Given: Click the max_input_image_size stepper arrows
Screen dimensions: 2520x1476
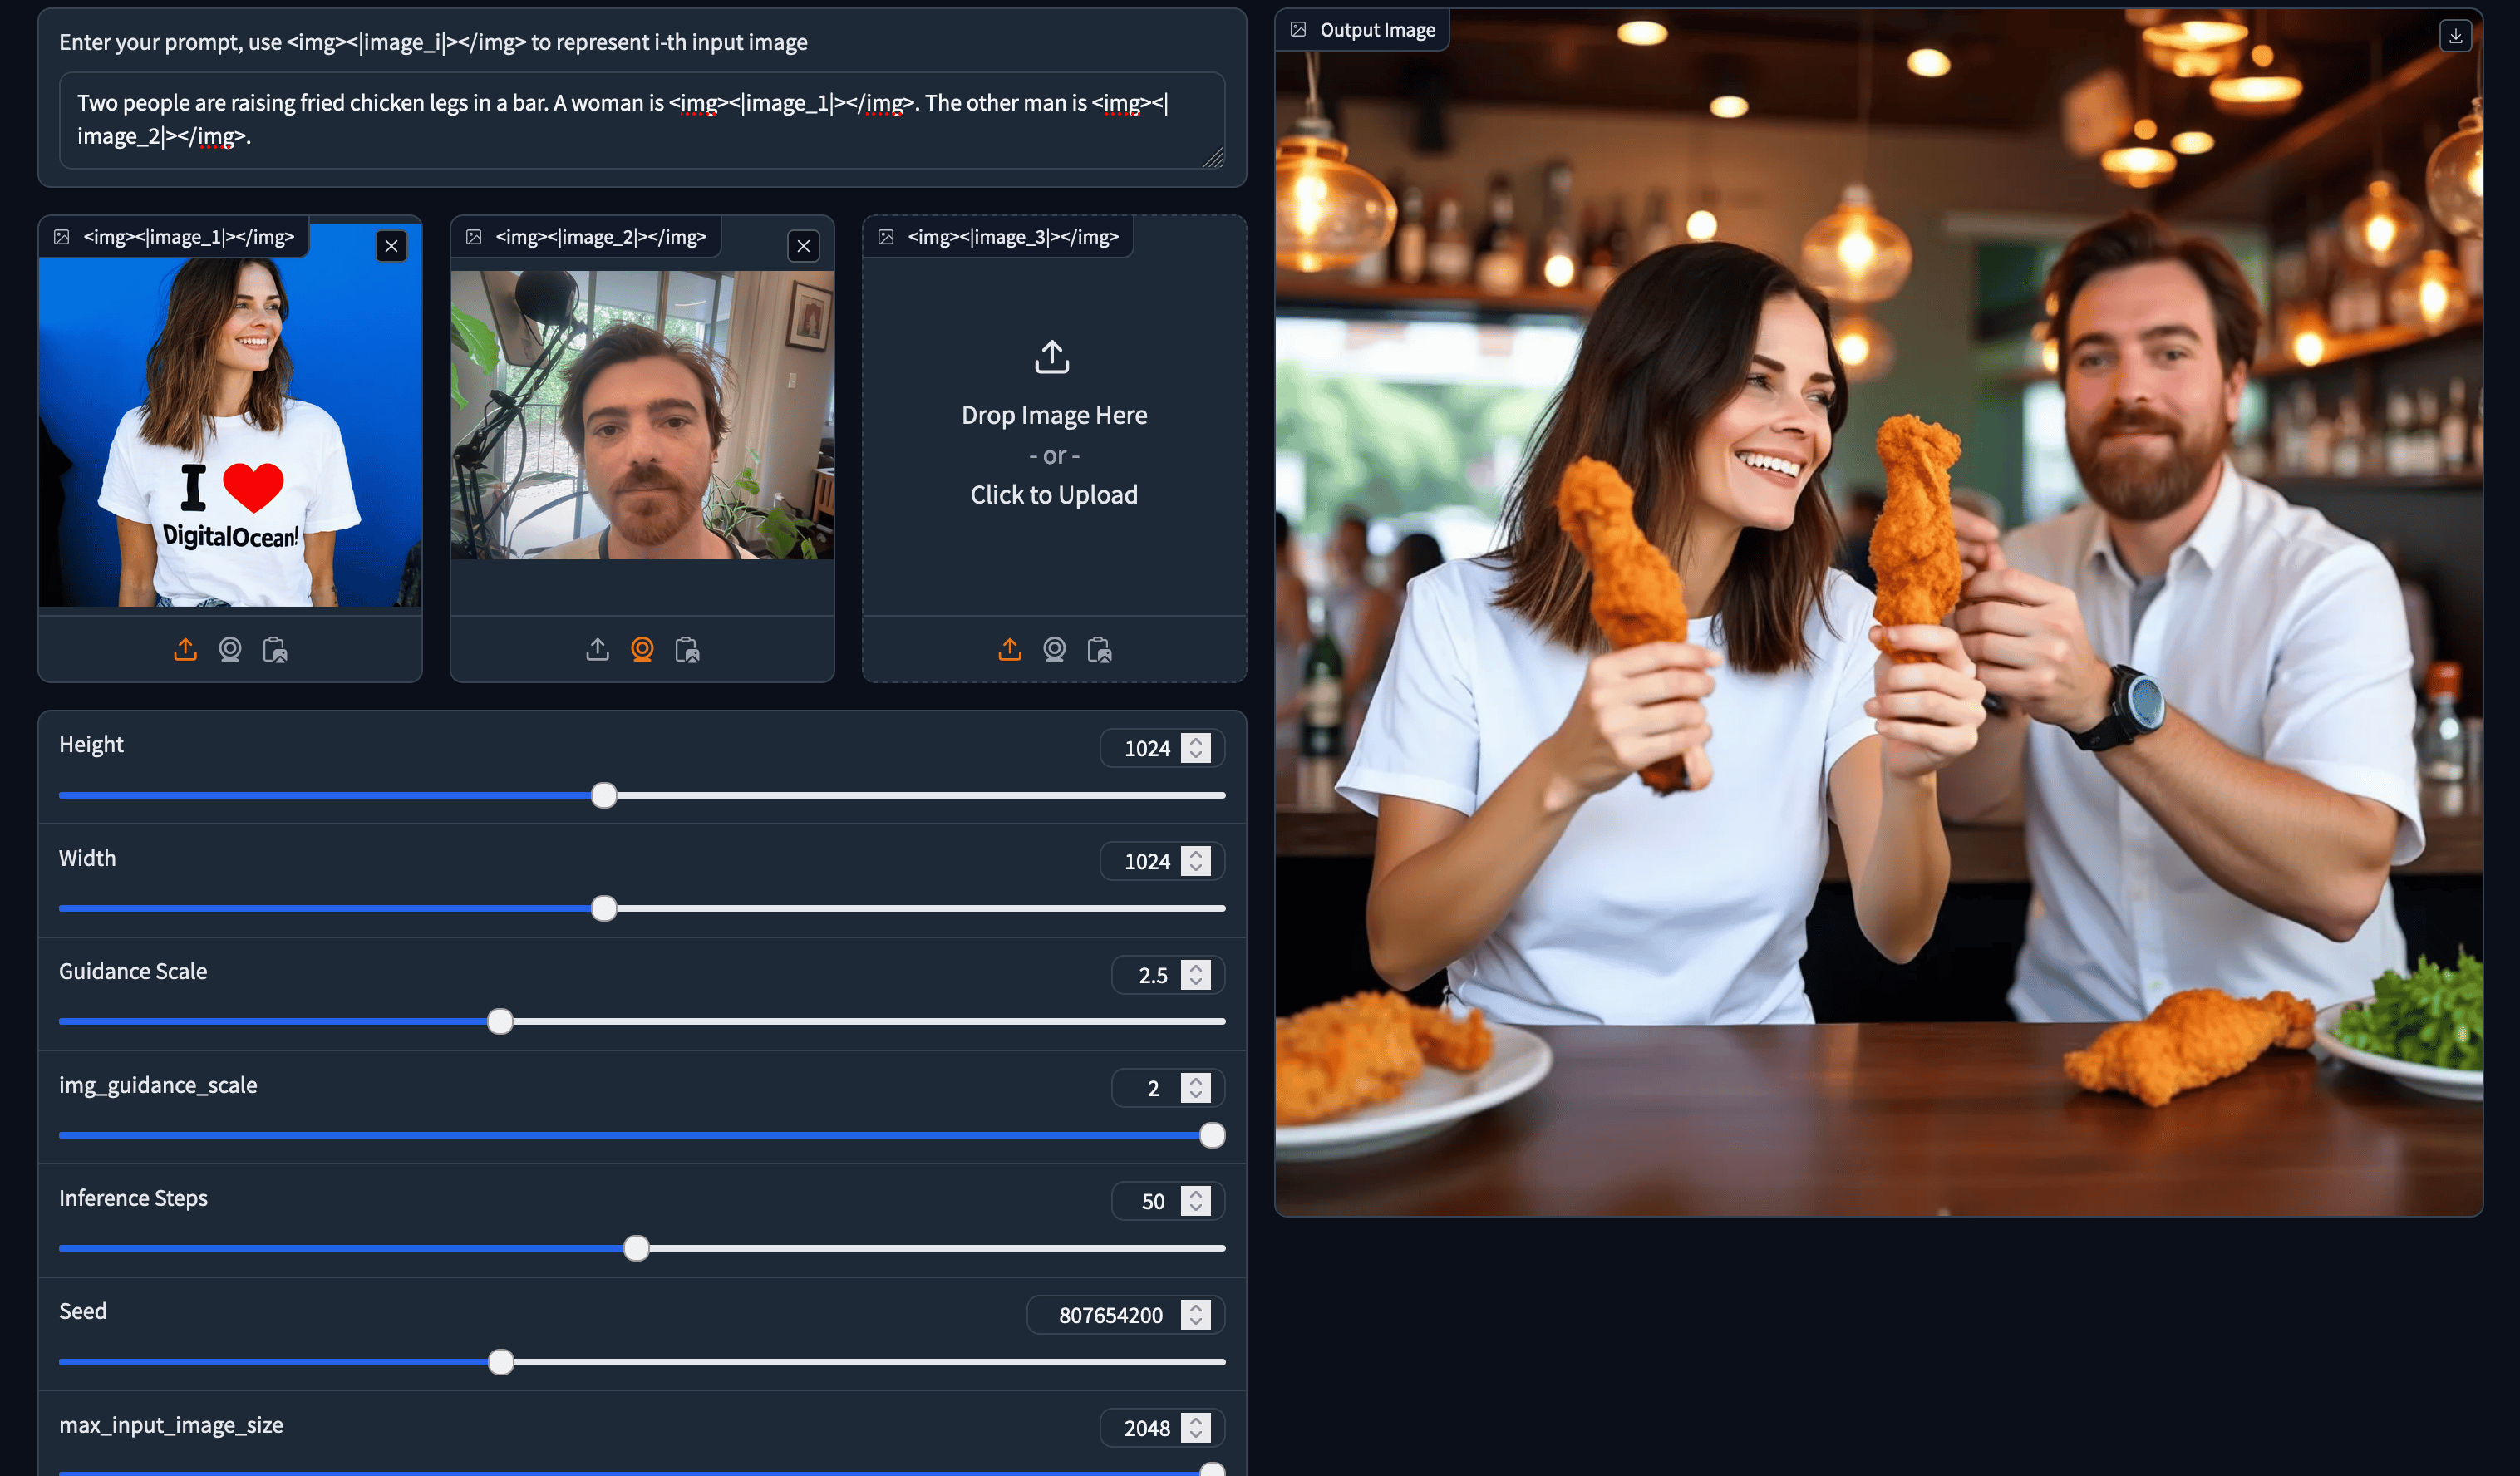Looking at the screenshot, I should tap(1196, 1428).
